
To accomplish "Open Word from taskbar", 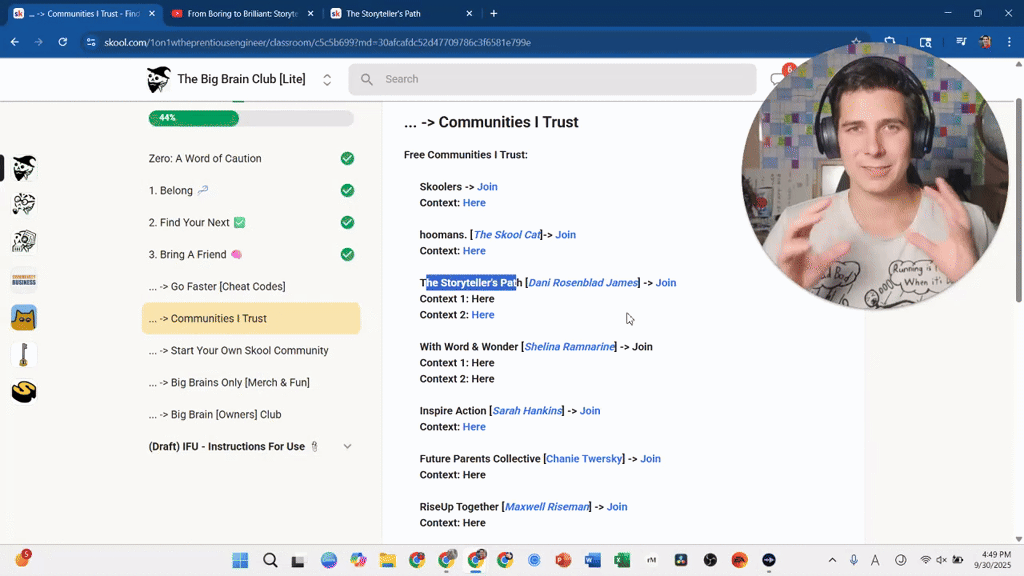I will tap(592, 560).
